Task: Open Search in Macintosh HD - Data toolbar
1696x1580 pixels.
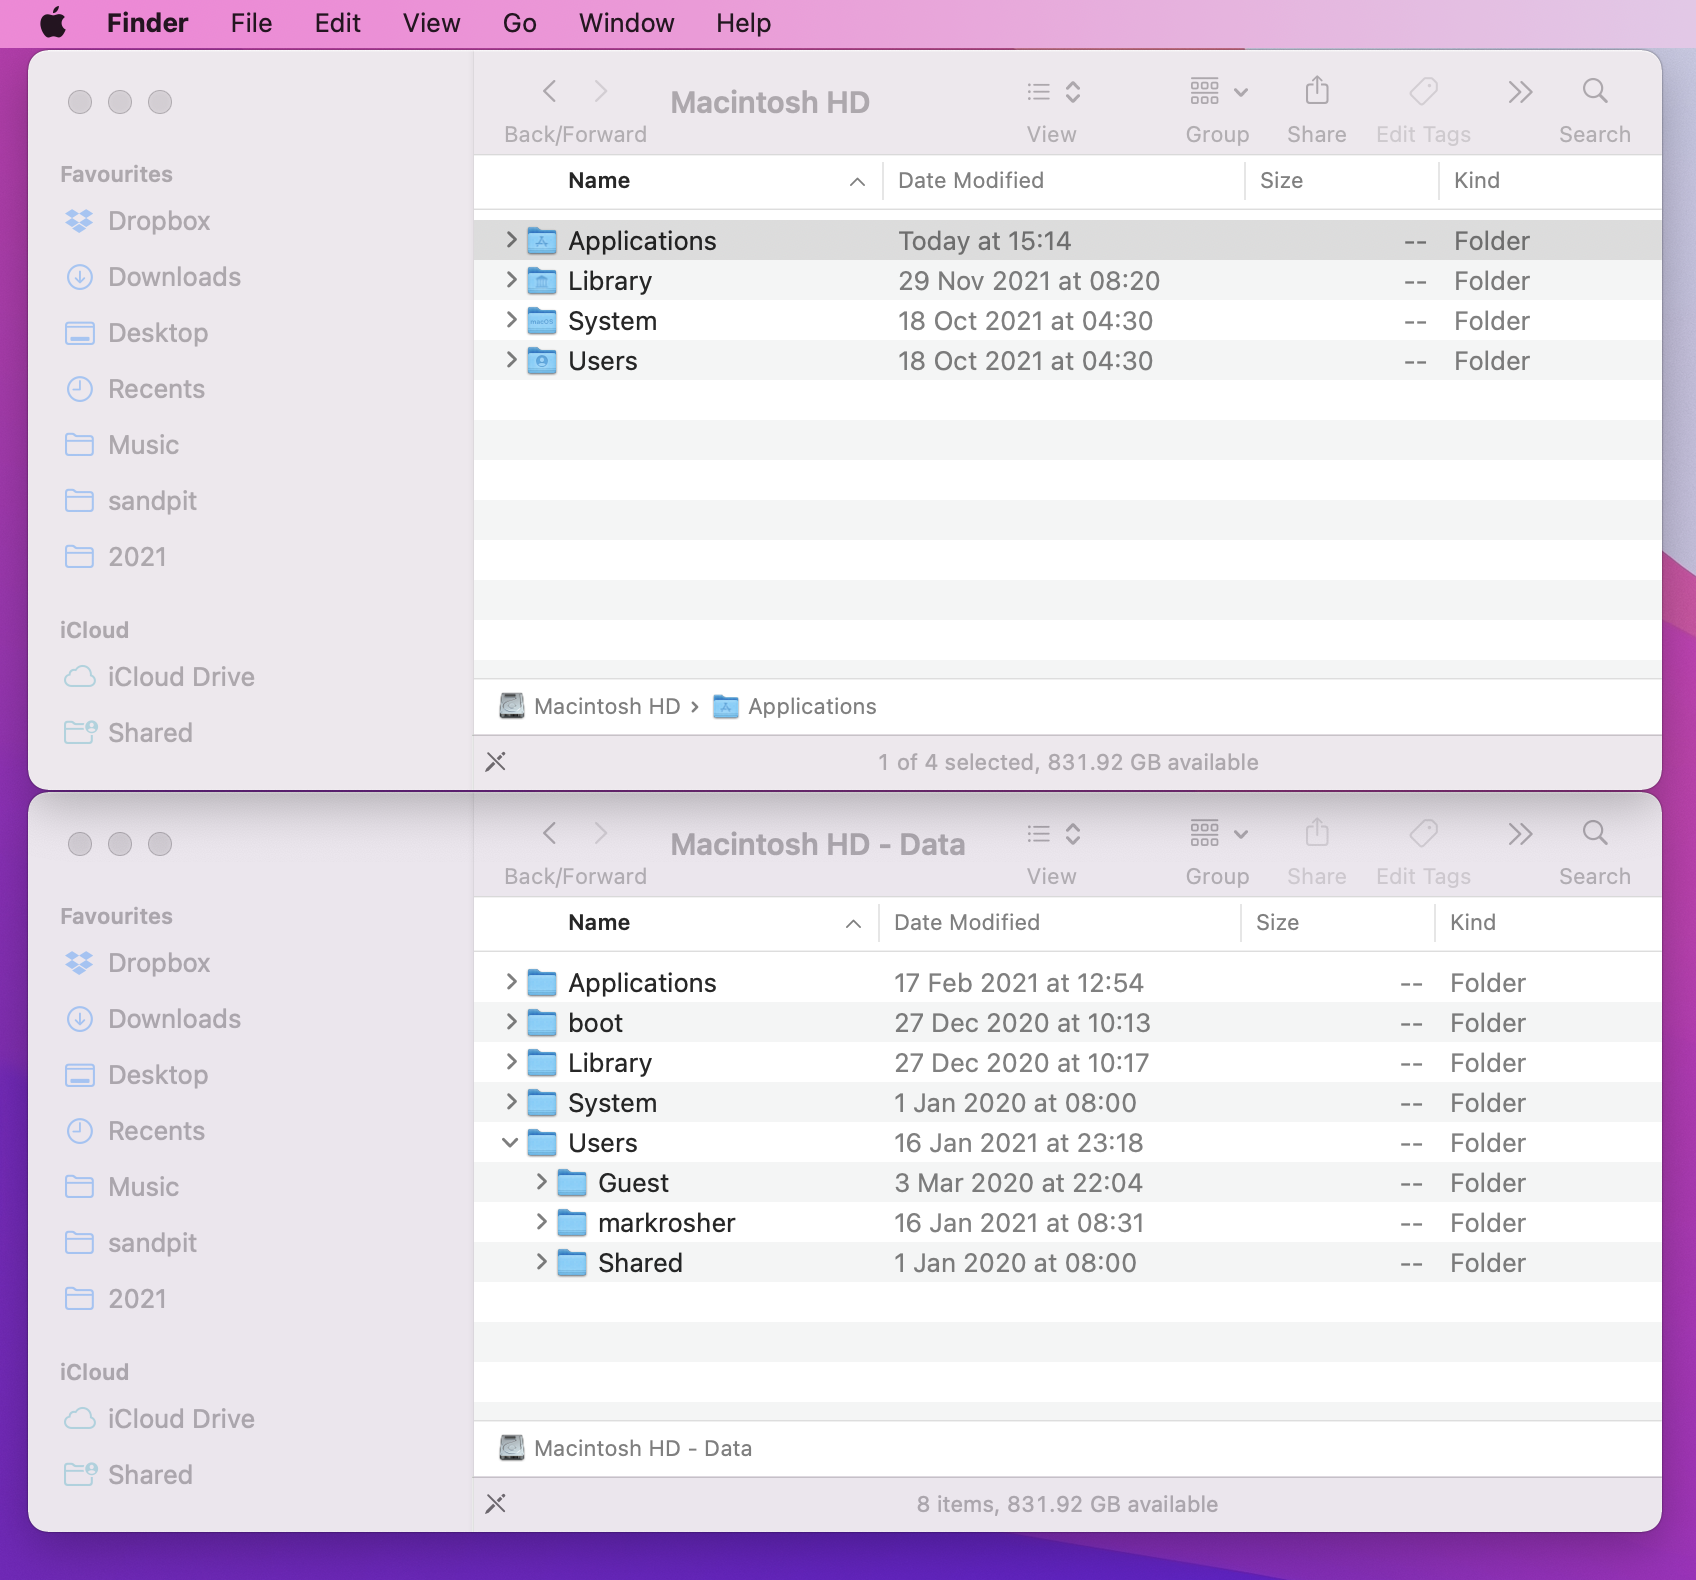Action: tap(1595, 834)
